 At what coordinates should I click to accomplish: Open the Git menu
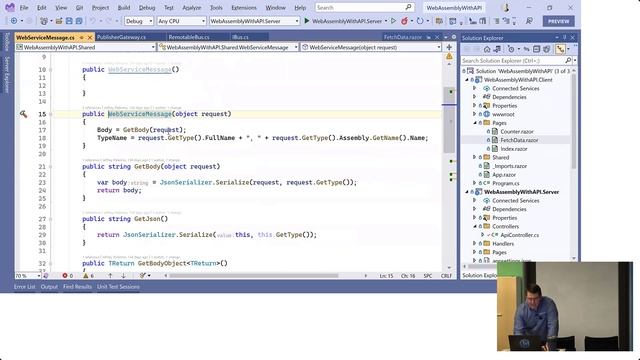point(80,8)
